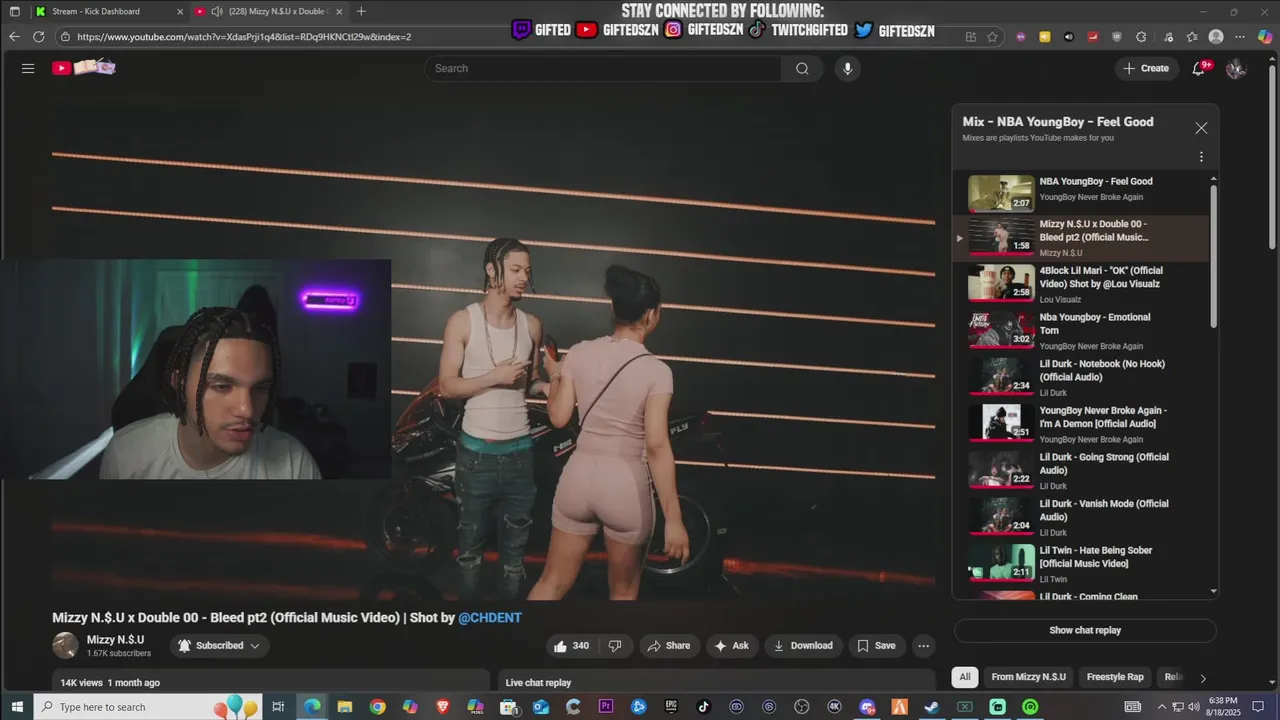Open the browser profile icon
Viewport: 1280px width, 720px height.
coord(1216,36)
